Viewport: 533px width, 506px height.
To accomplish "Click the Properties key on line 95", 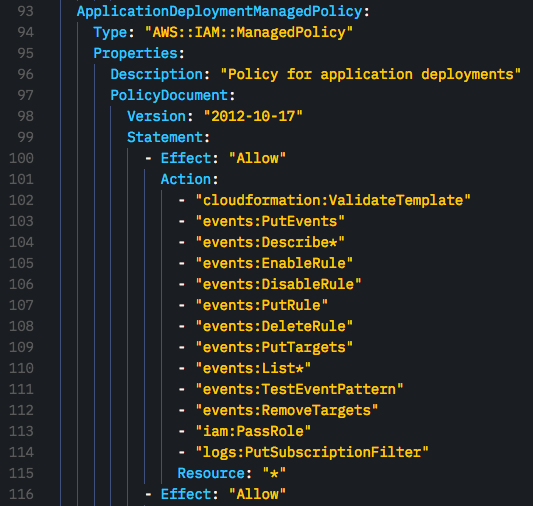I will (135, 53).
